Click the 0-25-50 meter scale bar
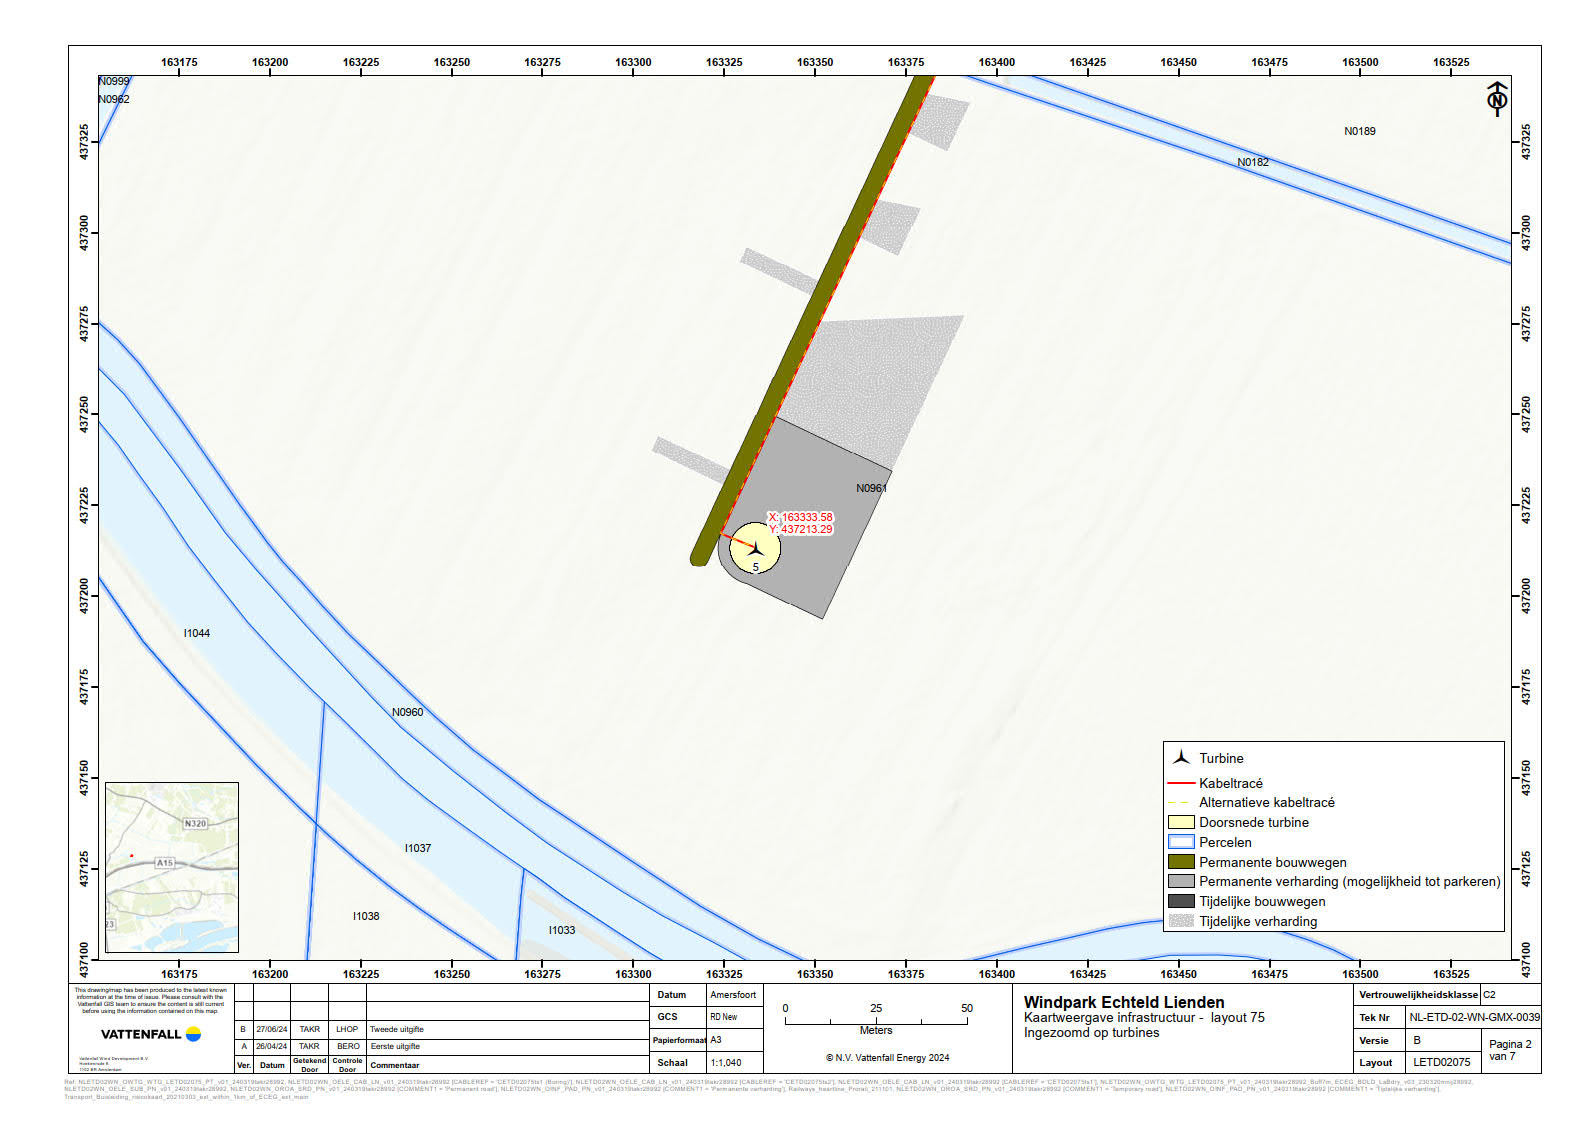The height and width of the screenshot is (1123, 1587). tap(876, 1021)
